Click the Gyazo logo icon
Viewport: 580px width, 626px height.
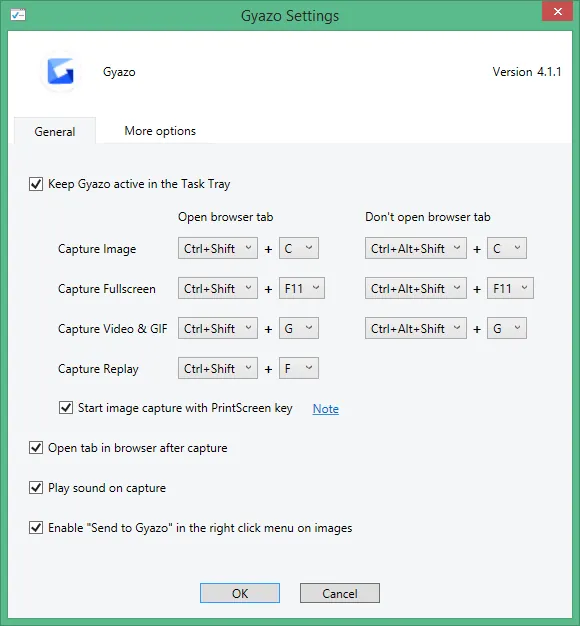click(61, 72)
